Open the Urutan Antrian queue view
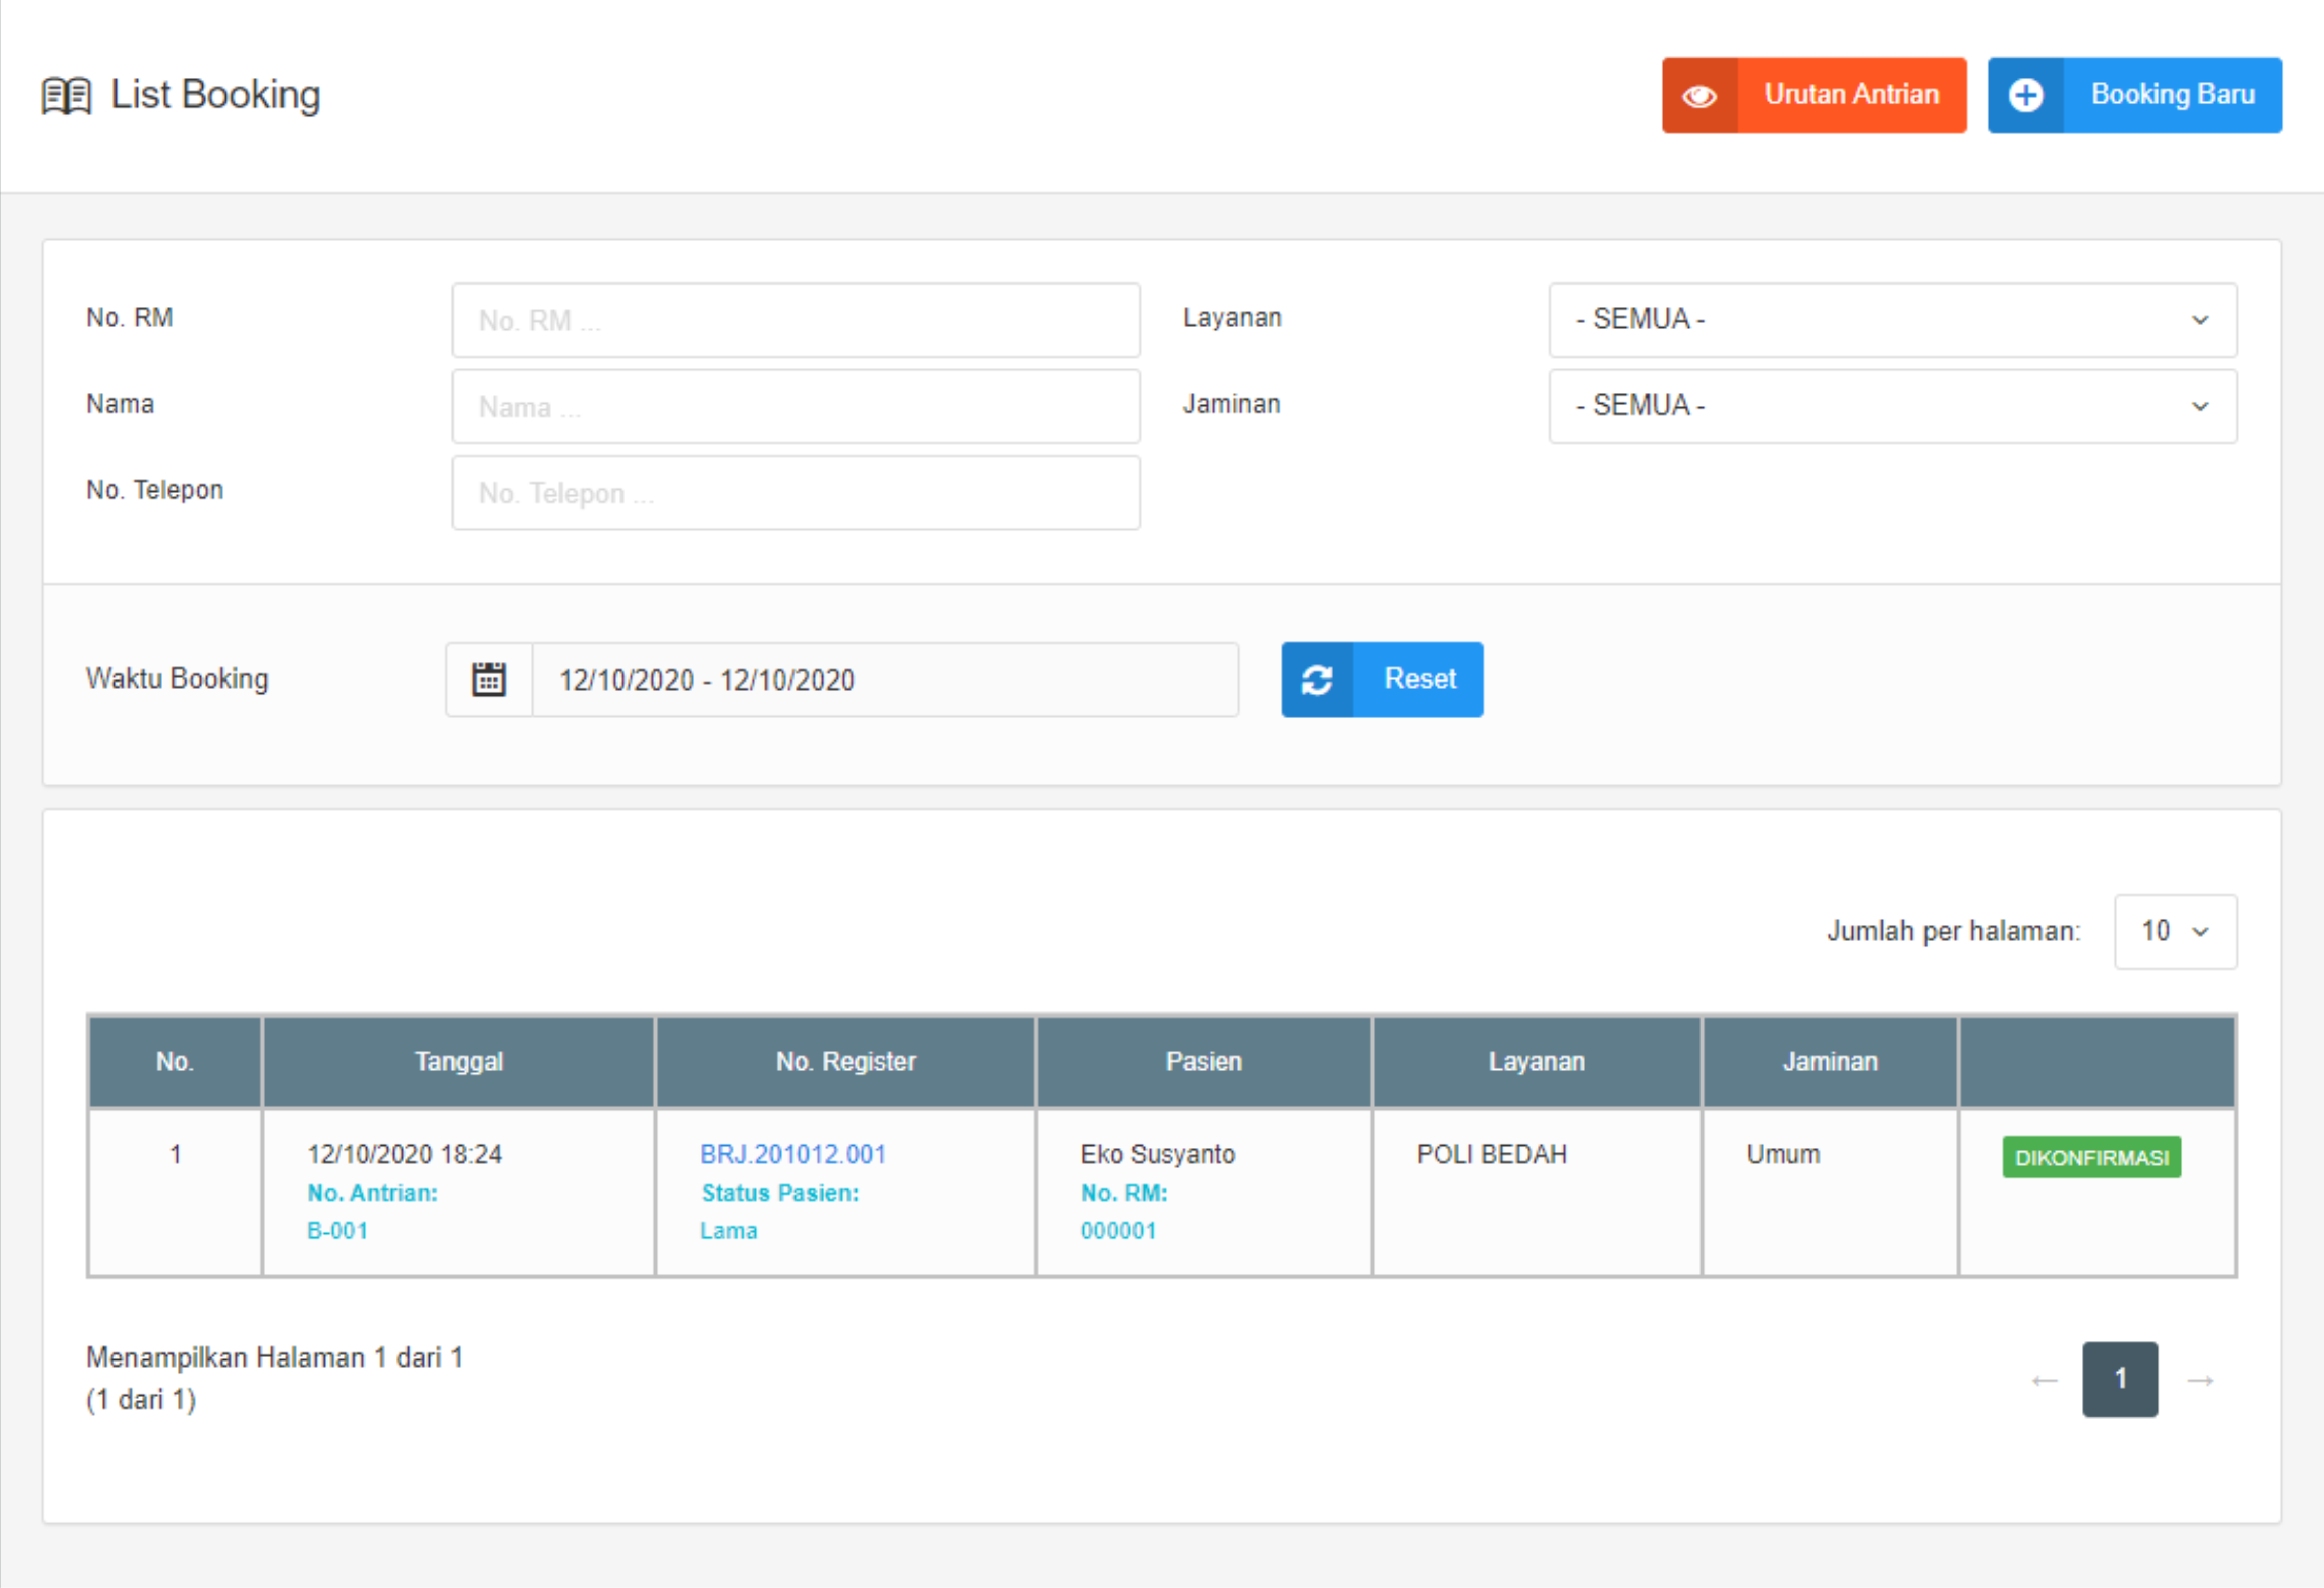 click(x=1850, y=95)
